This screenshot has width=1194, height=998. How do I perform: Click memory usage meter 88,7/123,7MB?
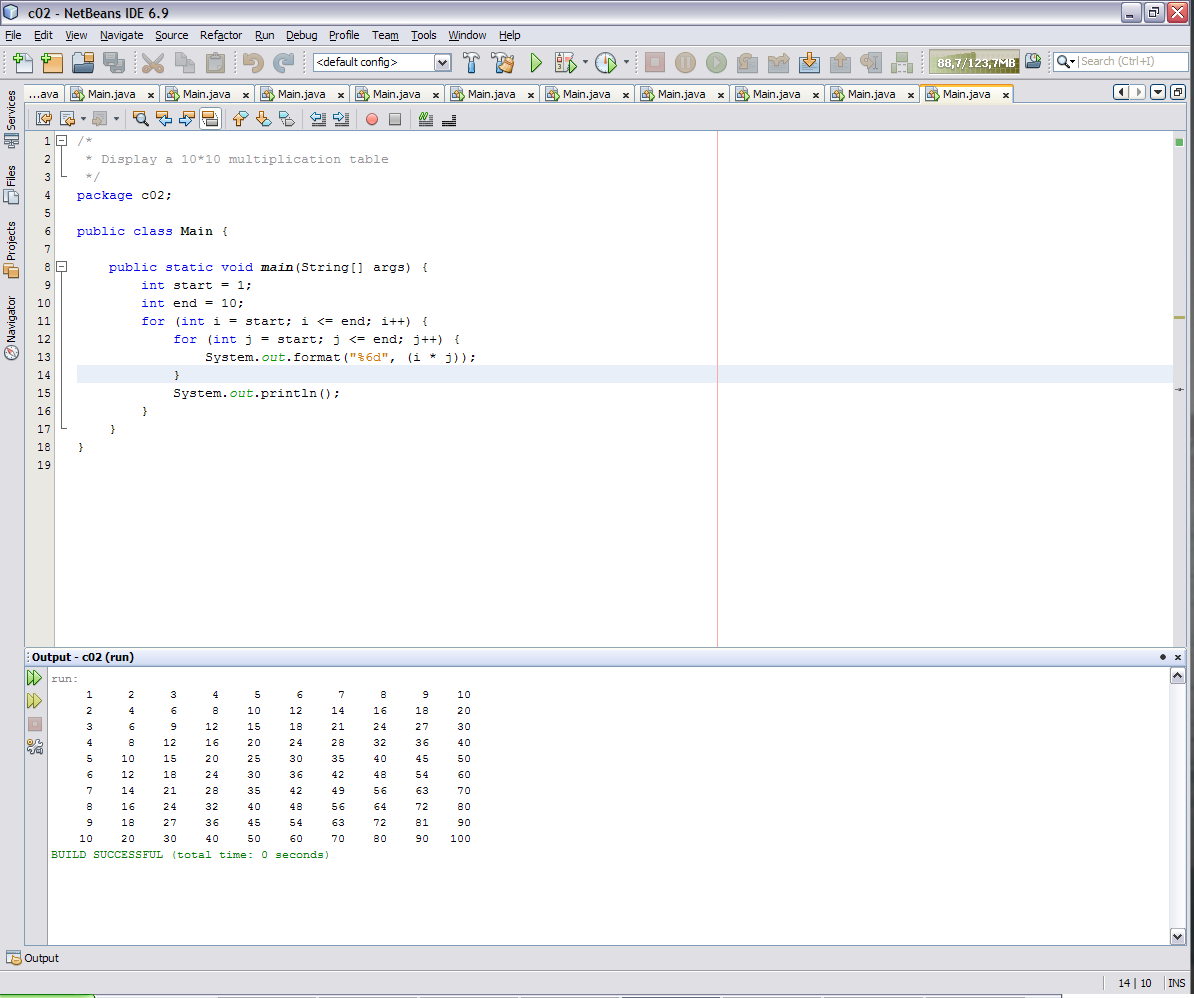[x=975, y=62]
